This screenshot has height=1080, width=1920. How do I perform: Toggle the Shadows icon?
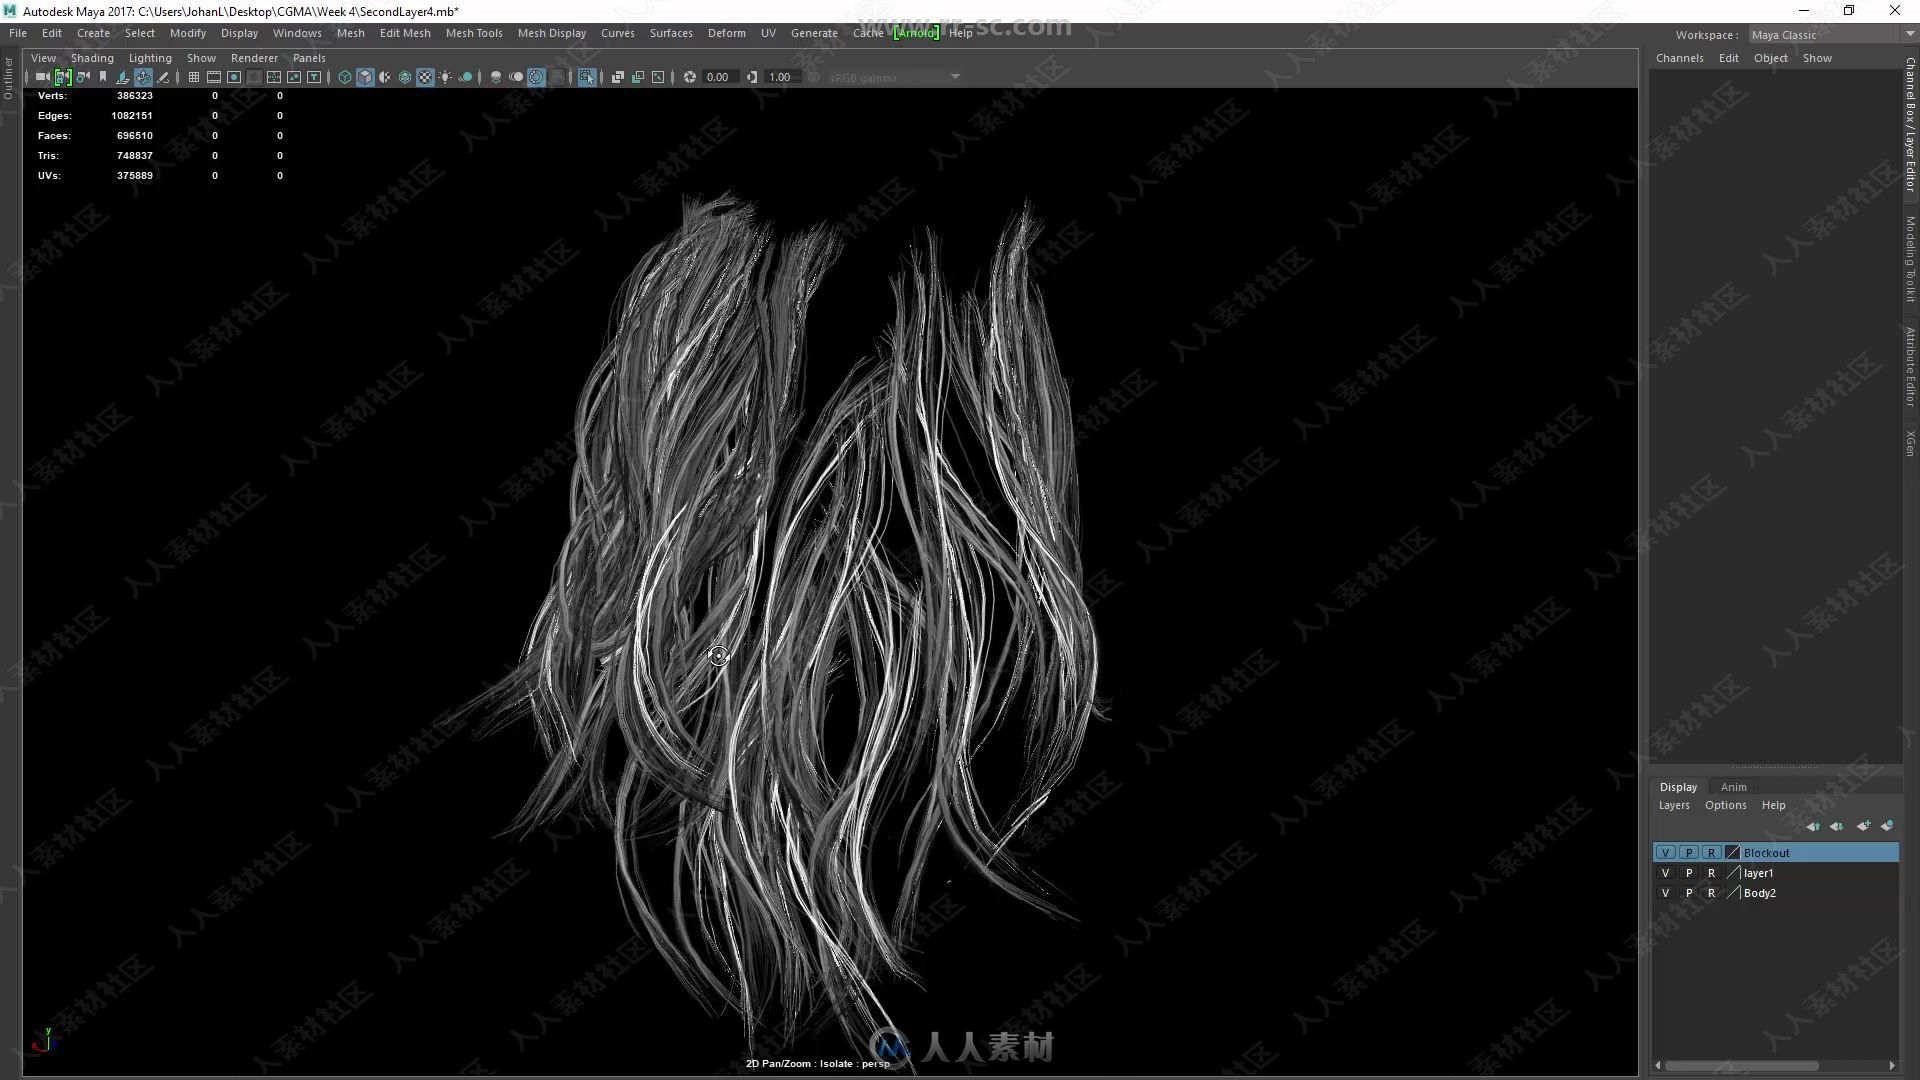pyautogui.click(x=465, y=77)
